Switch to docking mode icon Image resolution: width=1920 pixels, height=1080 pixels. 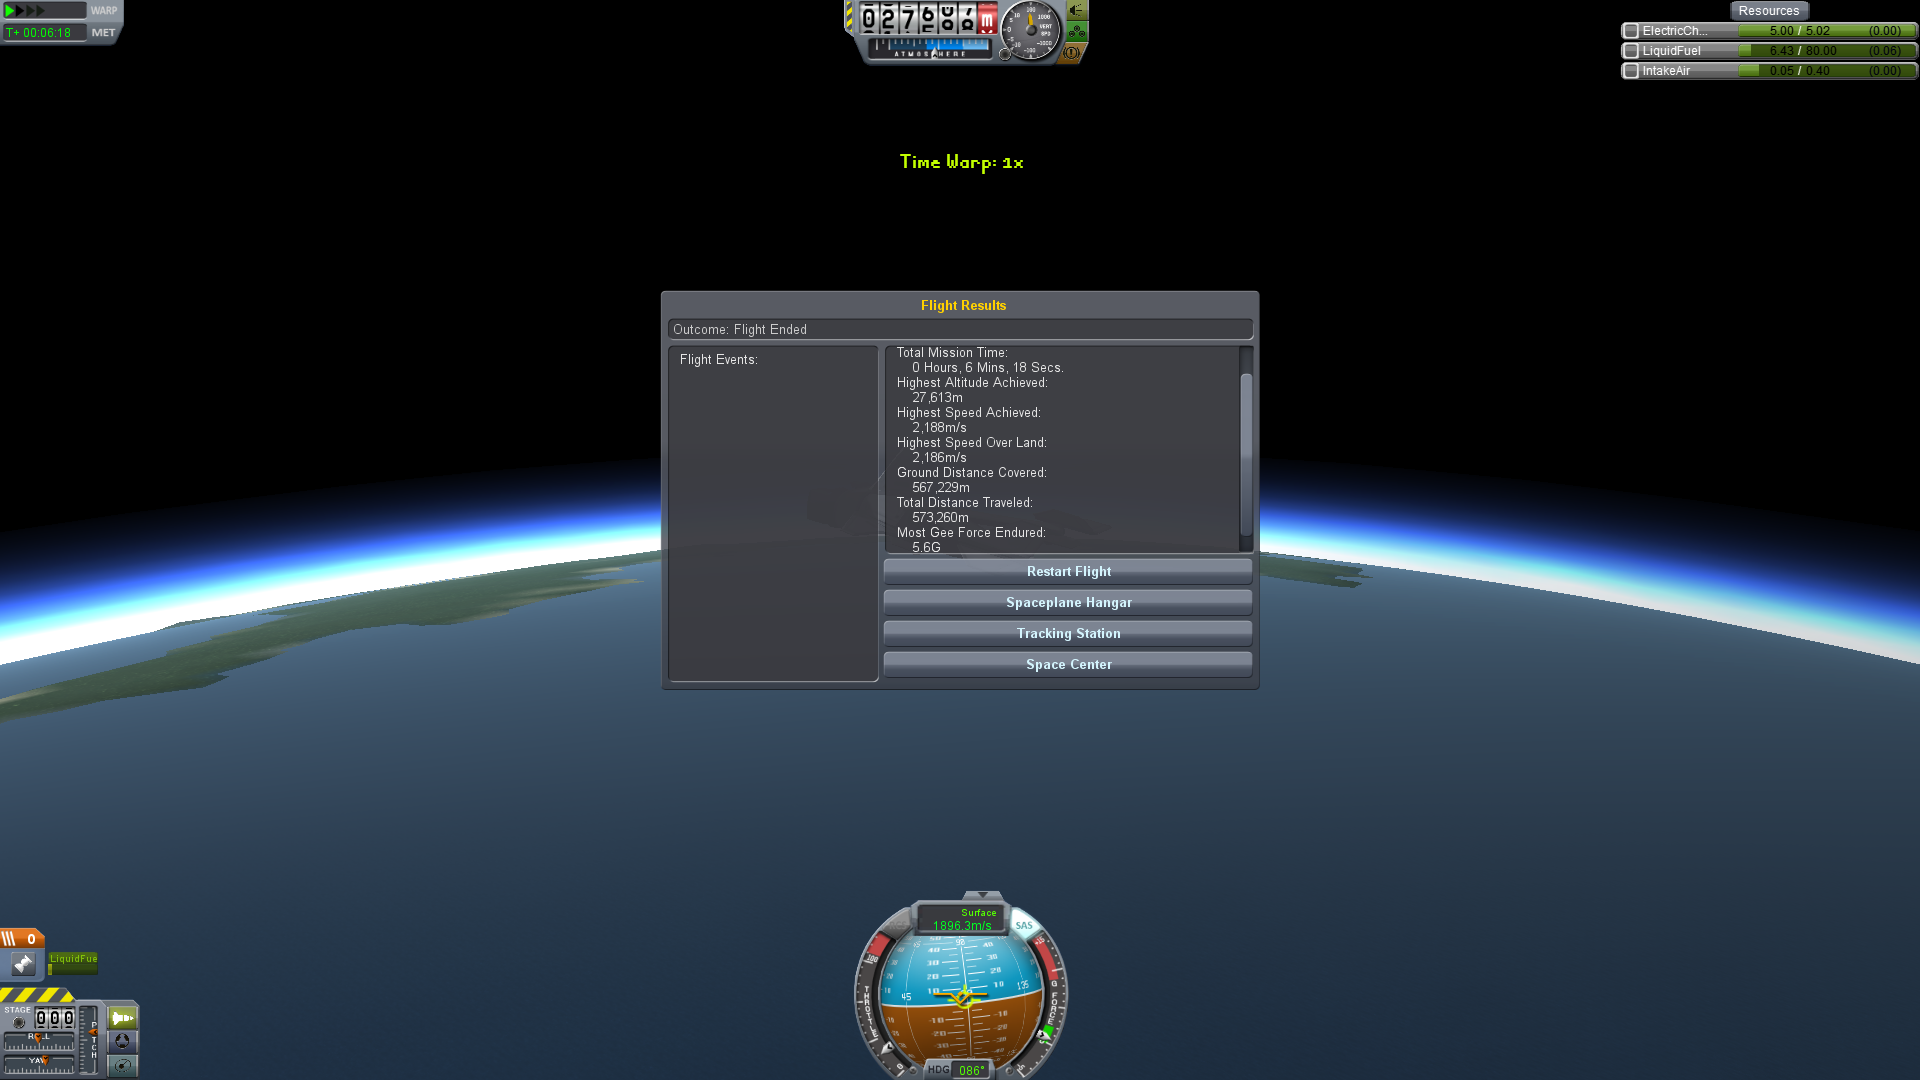pyautogui.click(x=123, y=1041)
